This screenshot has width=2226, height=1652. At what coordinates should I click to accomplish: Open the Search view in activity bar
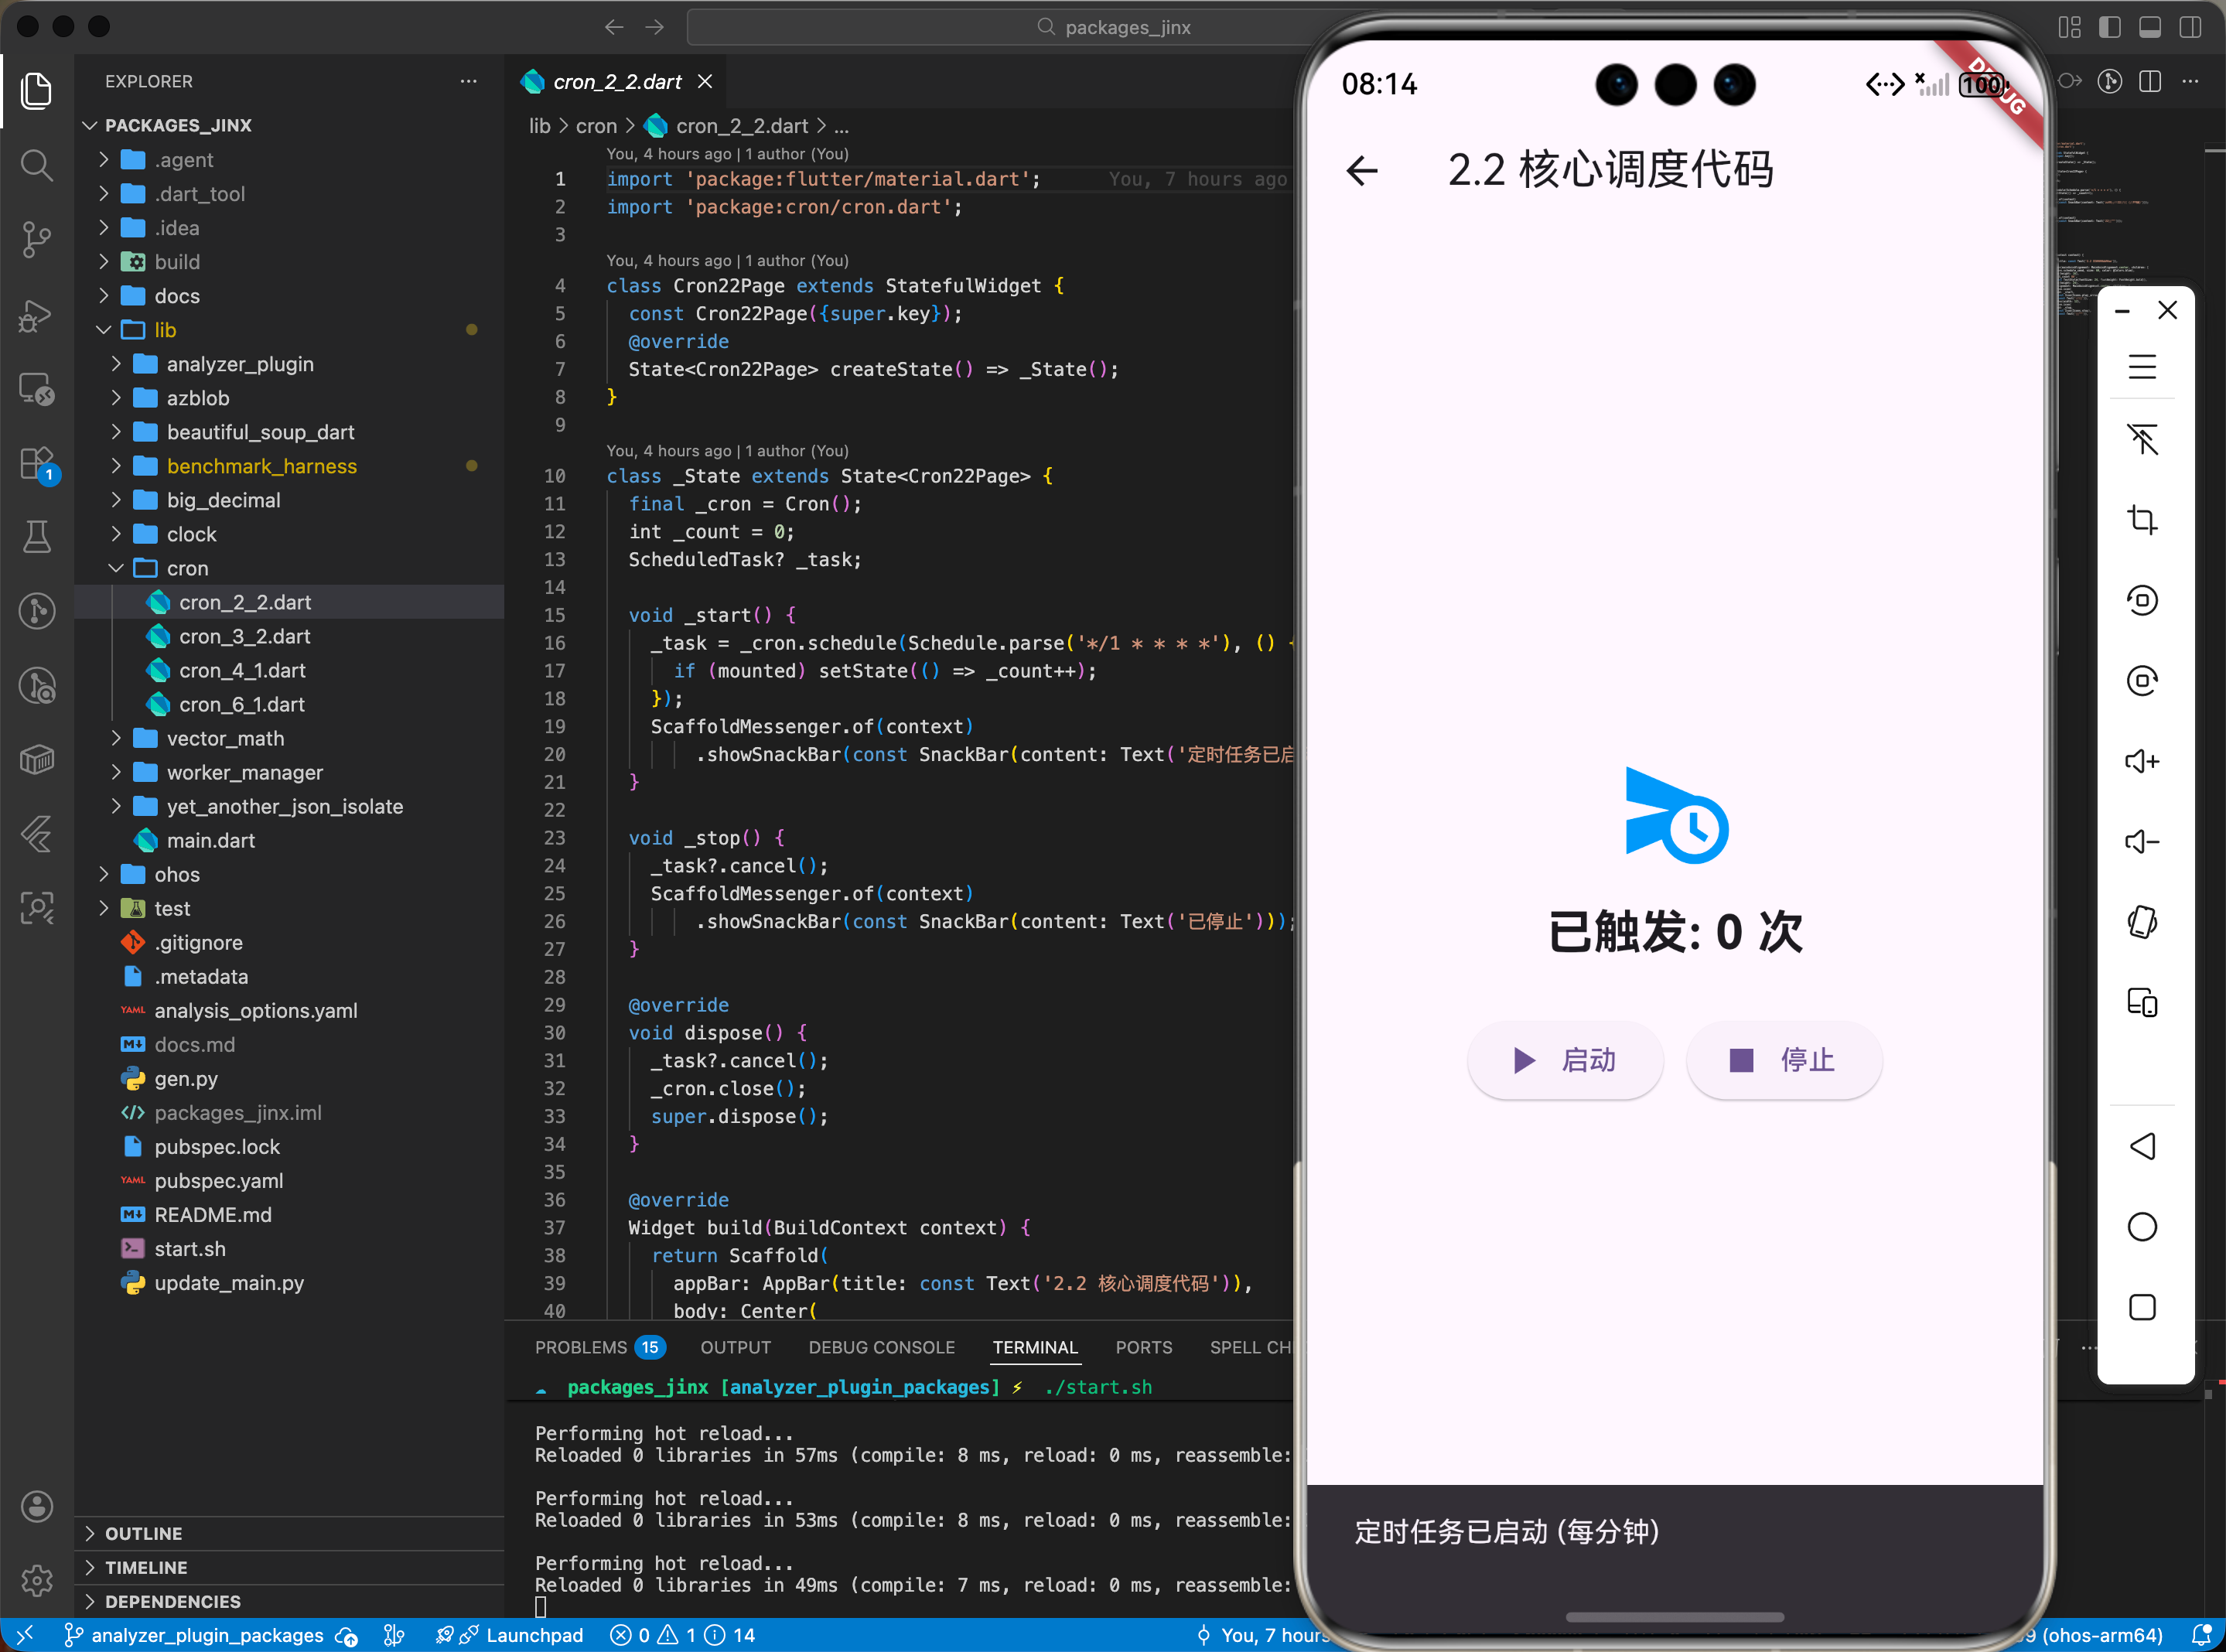click(37, 165)
